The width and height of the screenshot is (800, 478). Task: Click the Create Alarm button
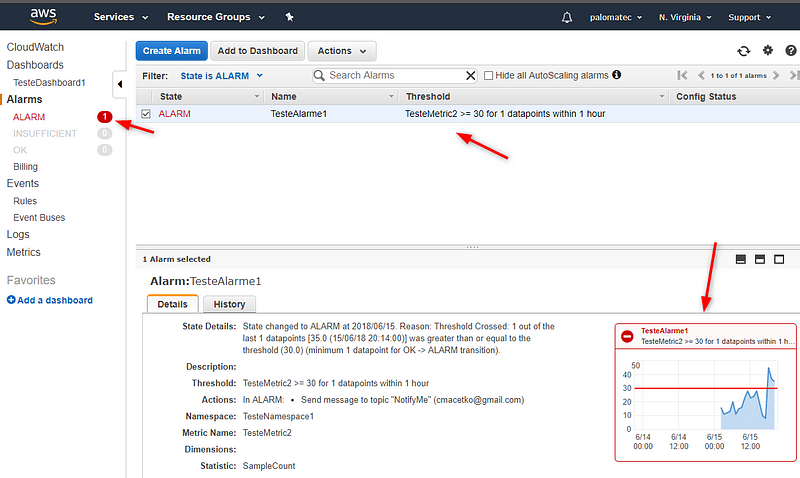(171, 51)
